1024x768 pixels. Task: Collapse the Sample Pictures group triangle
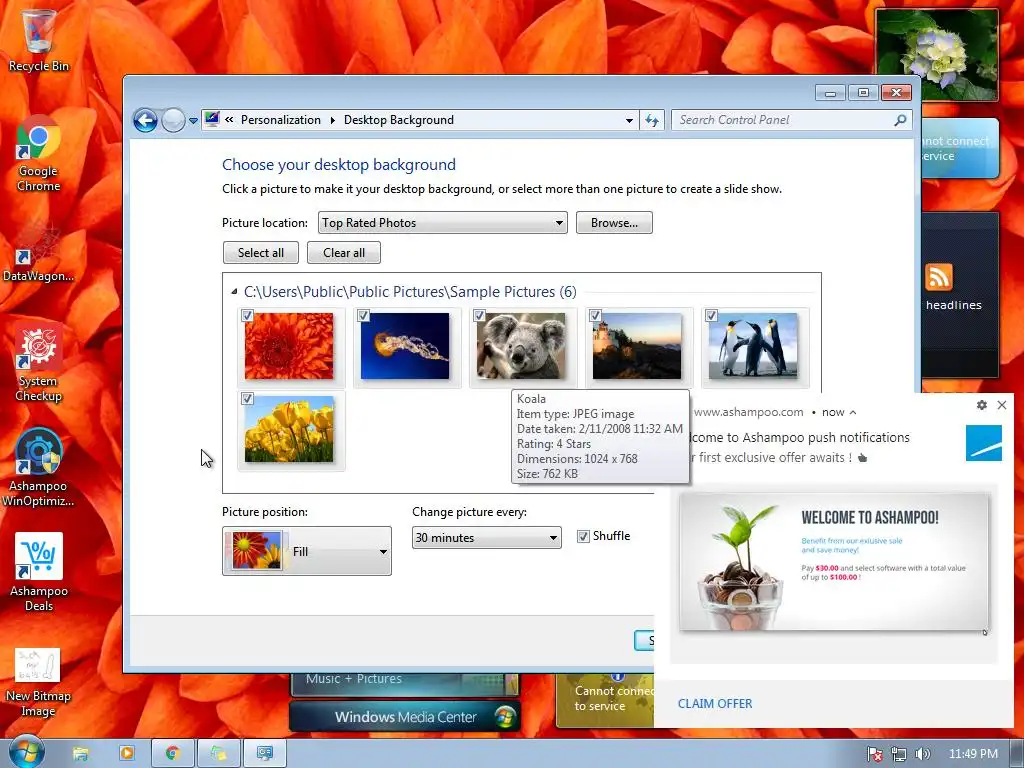[x=234, y=292]
